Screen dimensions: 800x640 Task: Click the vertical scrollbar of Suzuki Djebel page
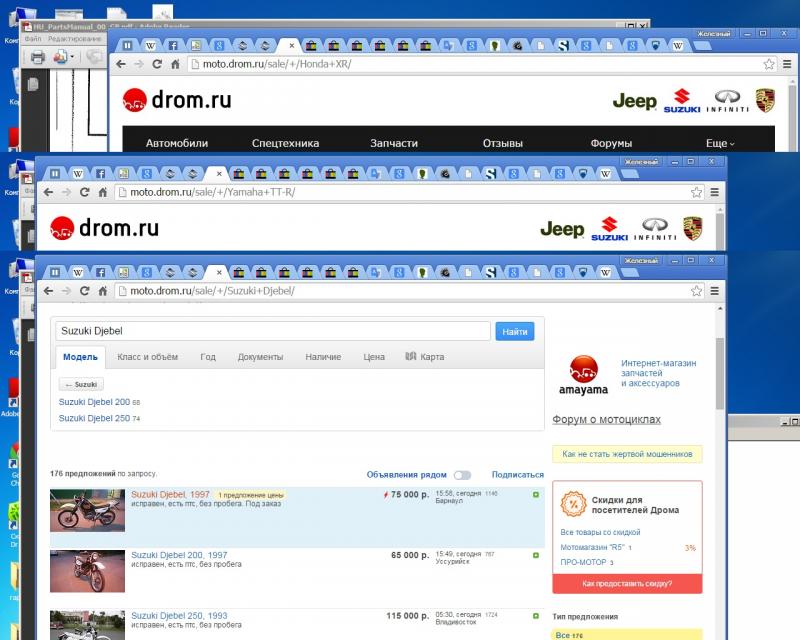coord(720,374)
